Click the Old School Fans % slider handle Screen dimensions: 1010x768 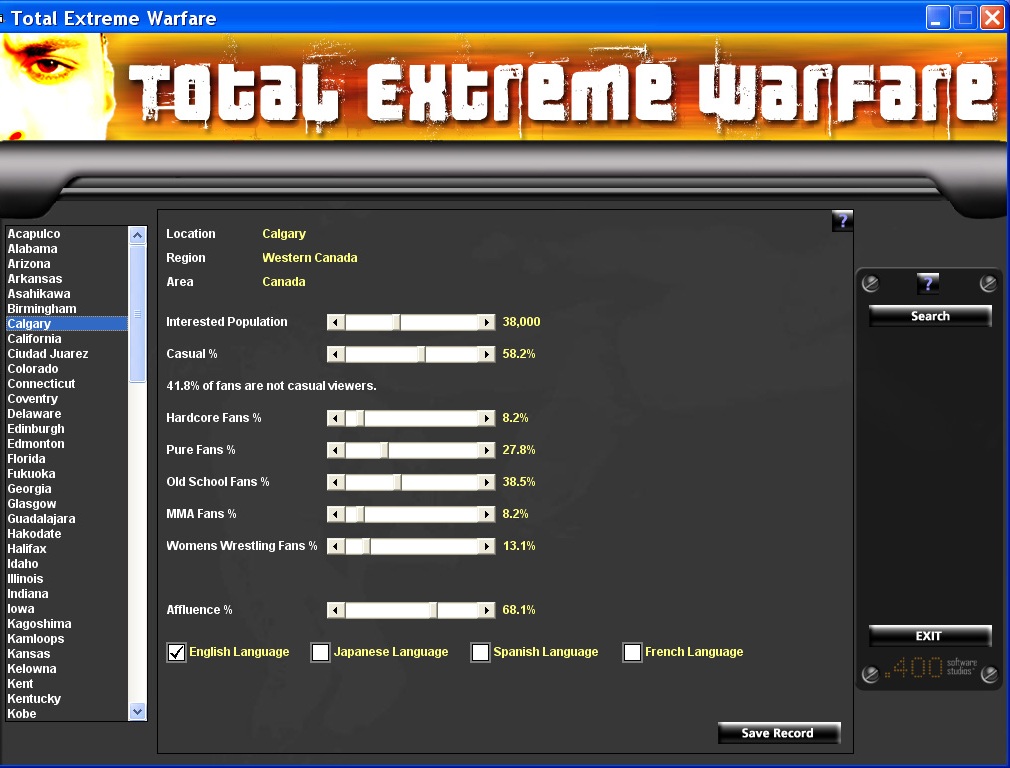(x=397, y=482)
